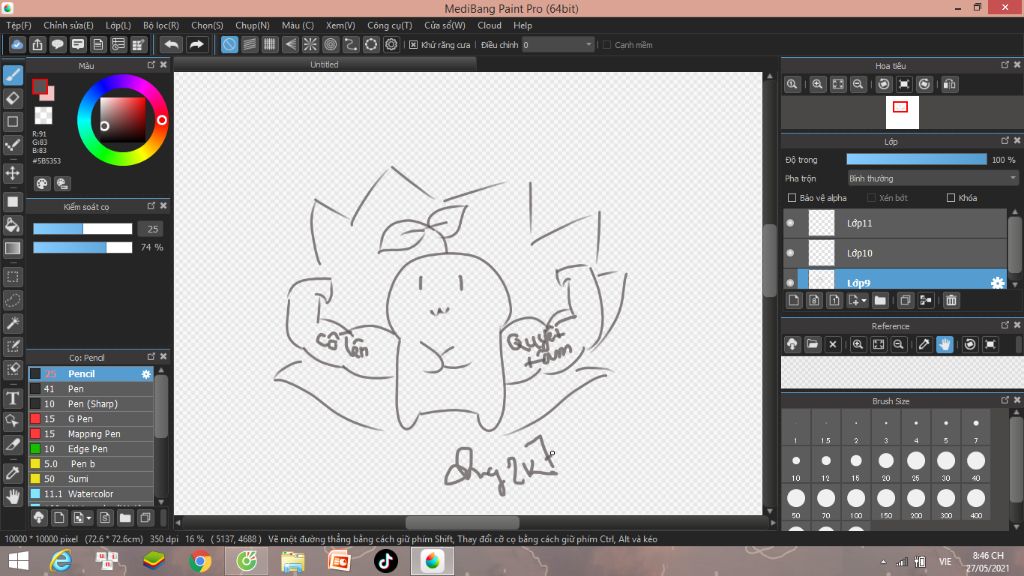Zoom in on the Navigator panel
This screenshot has width=1024, height=576.
pyautogui.click(x=817, y=84)
